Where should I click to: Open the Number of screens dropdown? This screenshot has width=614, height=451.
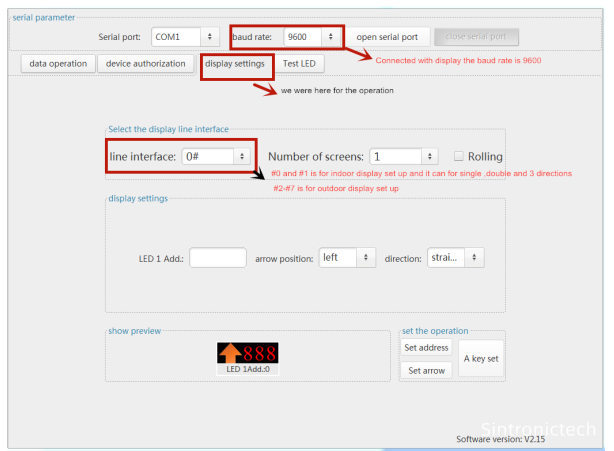point(403,156)
